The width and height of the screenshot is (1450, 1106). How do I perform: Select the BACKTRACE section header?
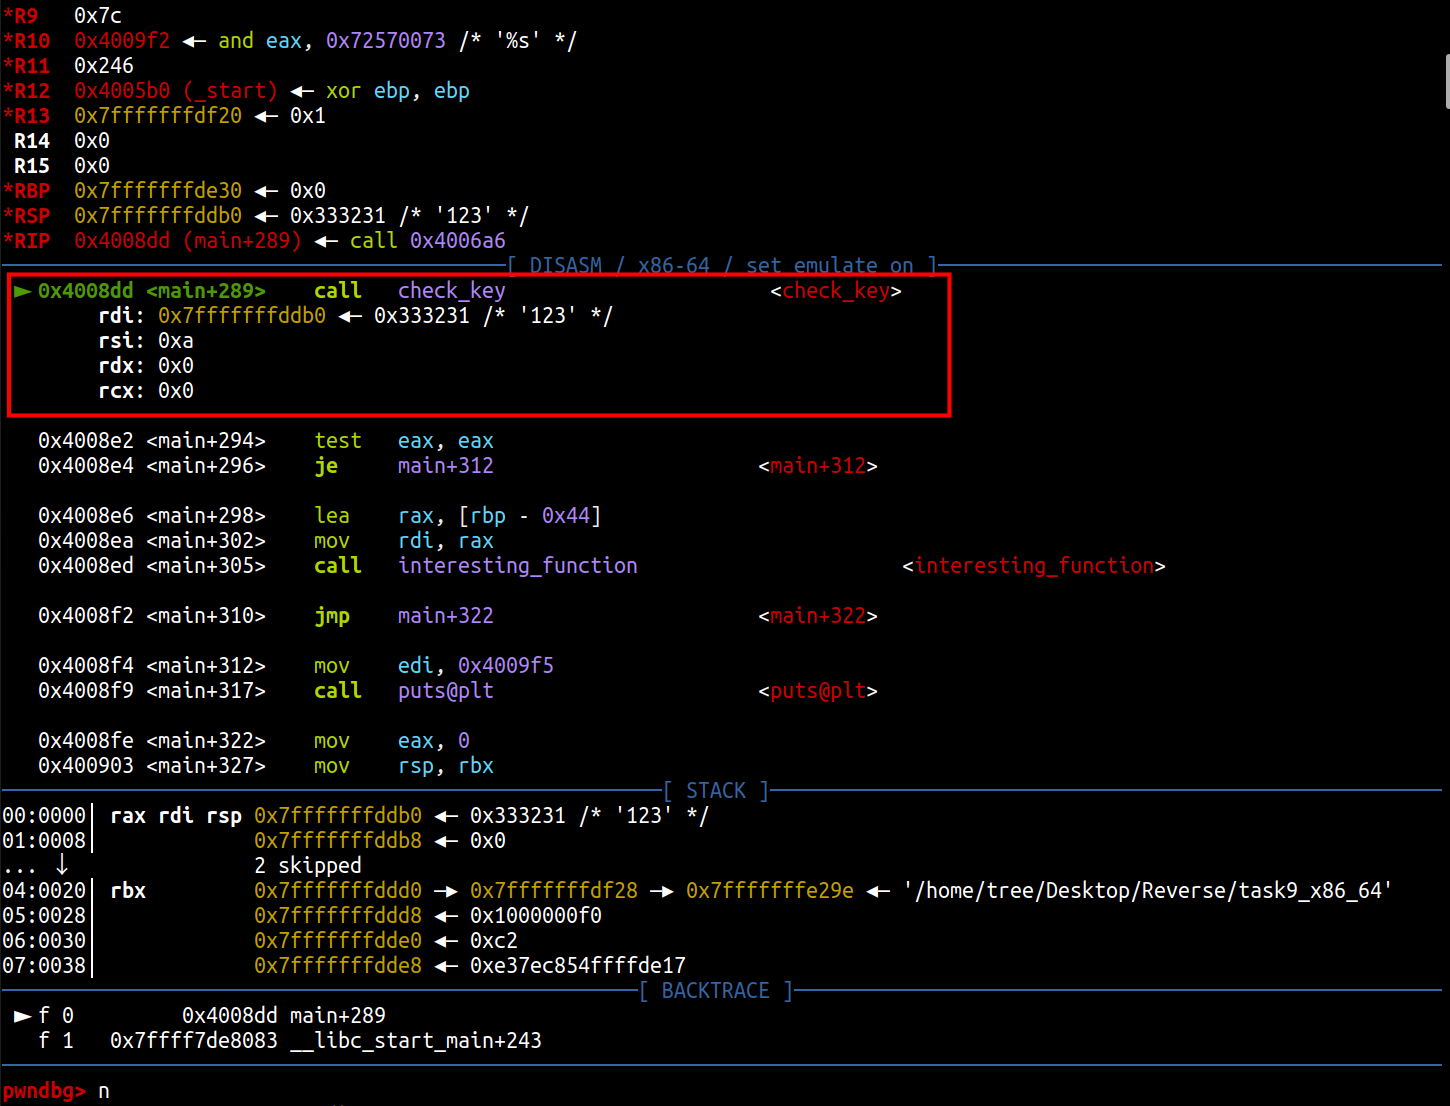(716, 991)
